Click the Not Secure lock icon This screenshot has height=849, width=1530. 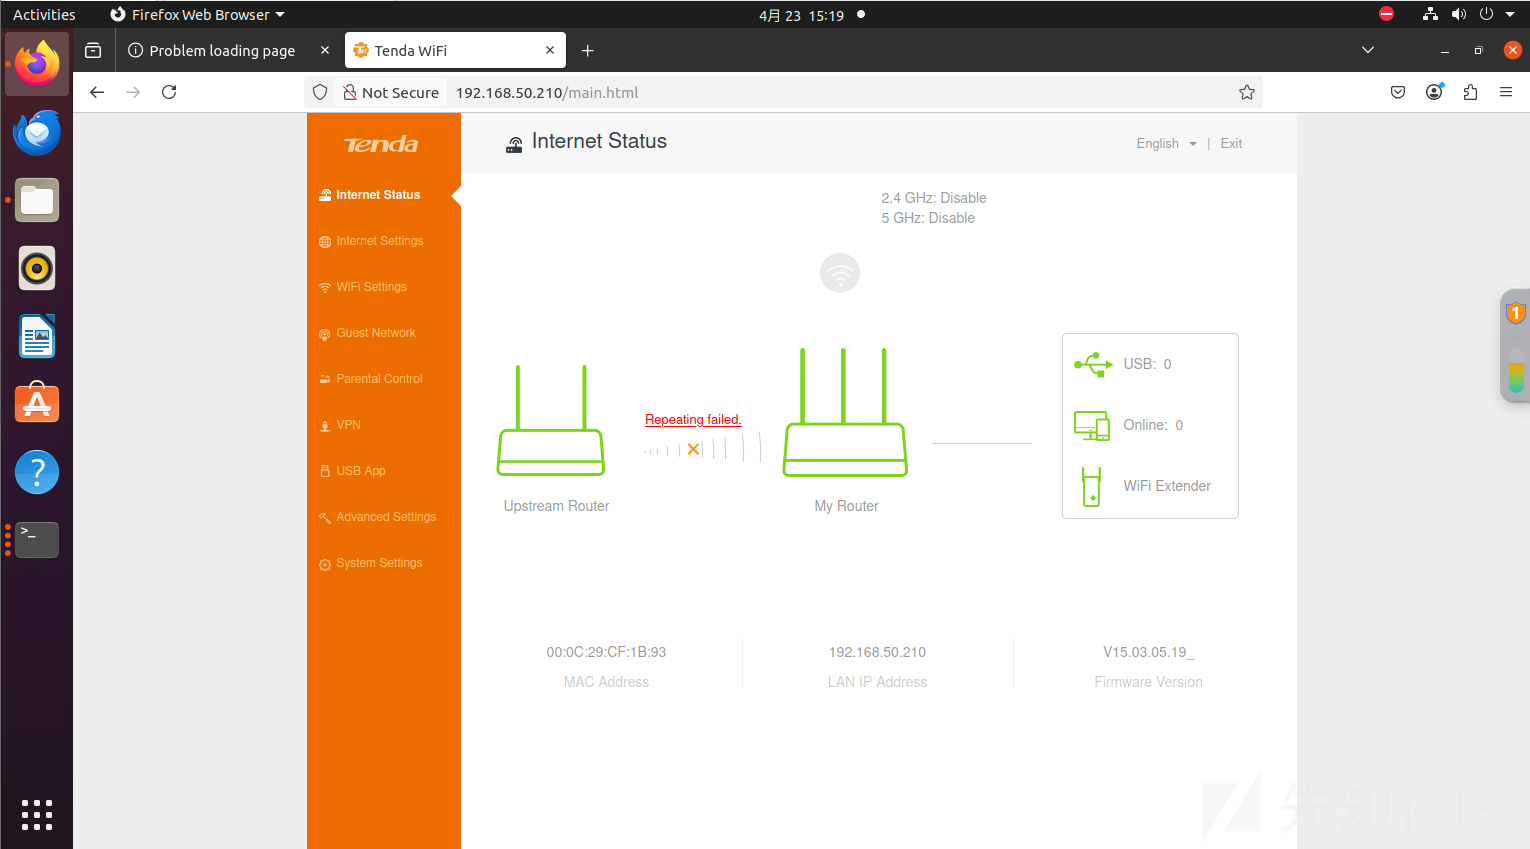[350, 92]
